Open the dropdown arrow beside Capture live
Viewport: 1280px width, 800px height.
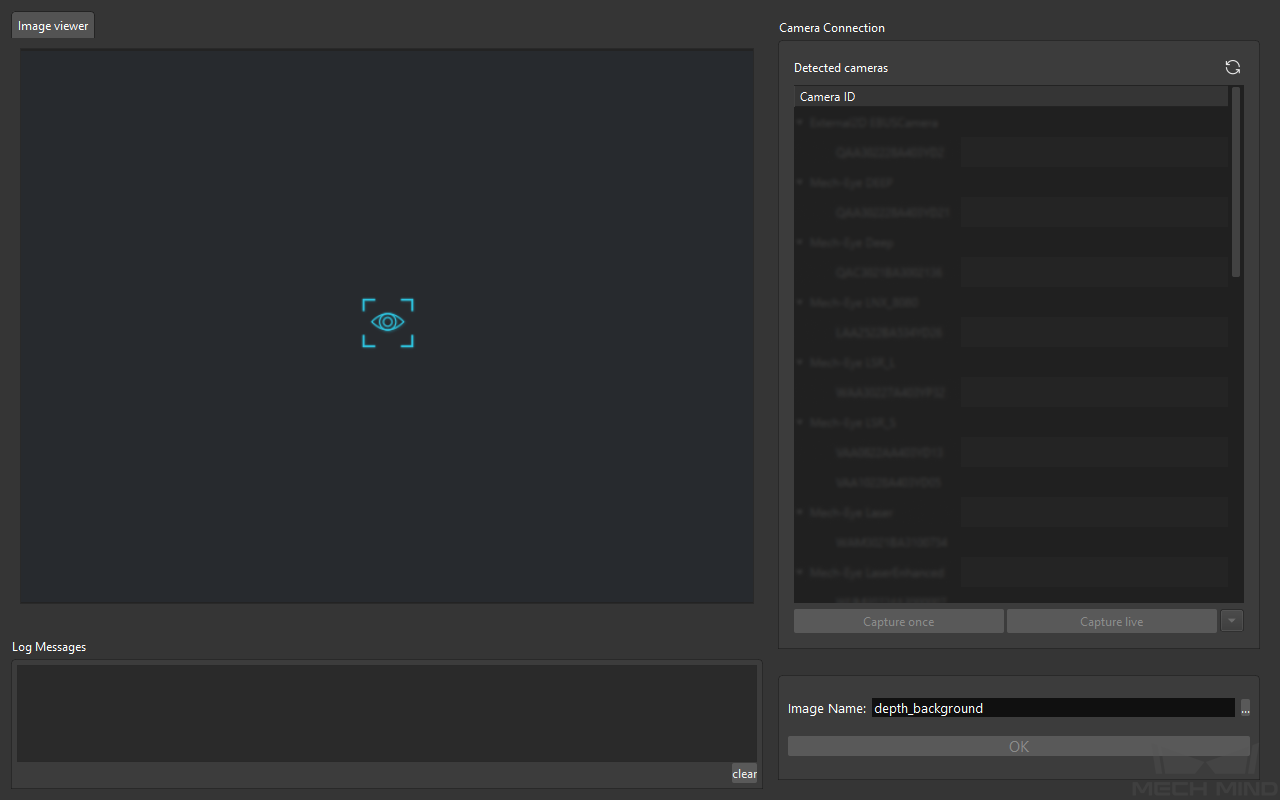[1232, 621]
